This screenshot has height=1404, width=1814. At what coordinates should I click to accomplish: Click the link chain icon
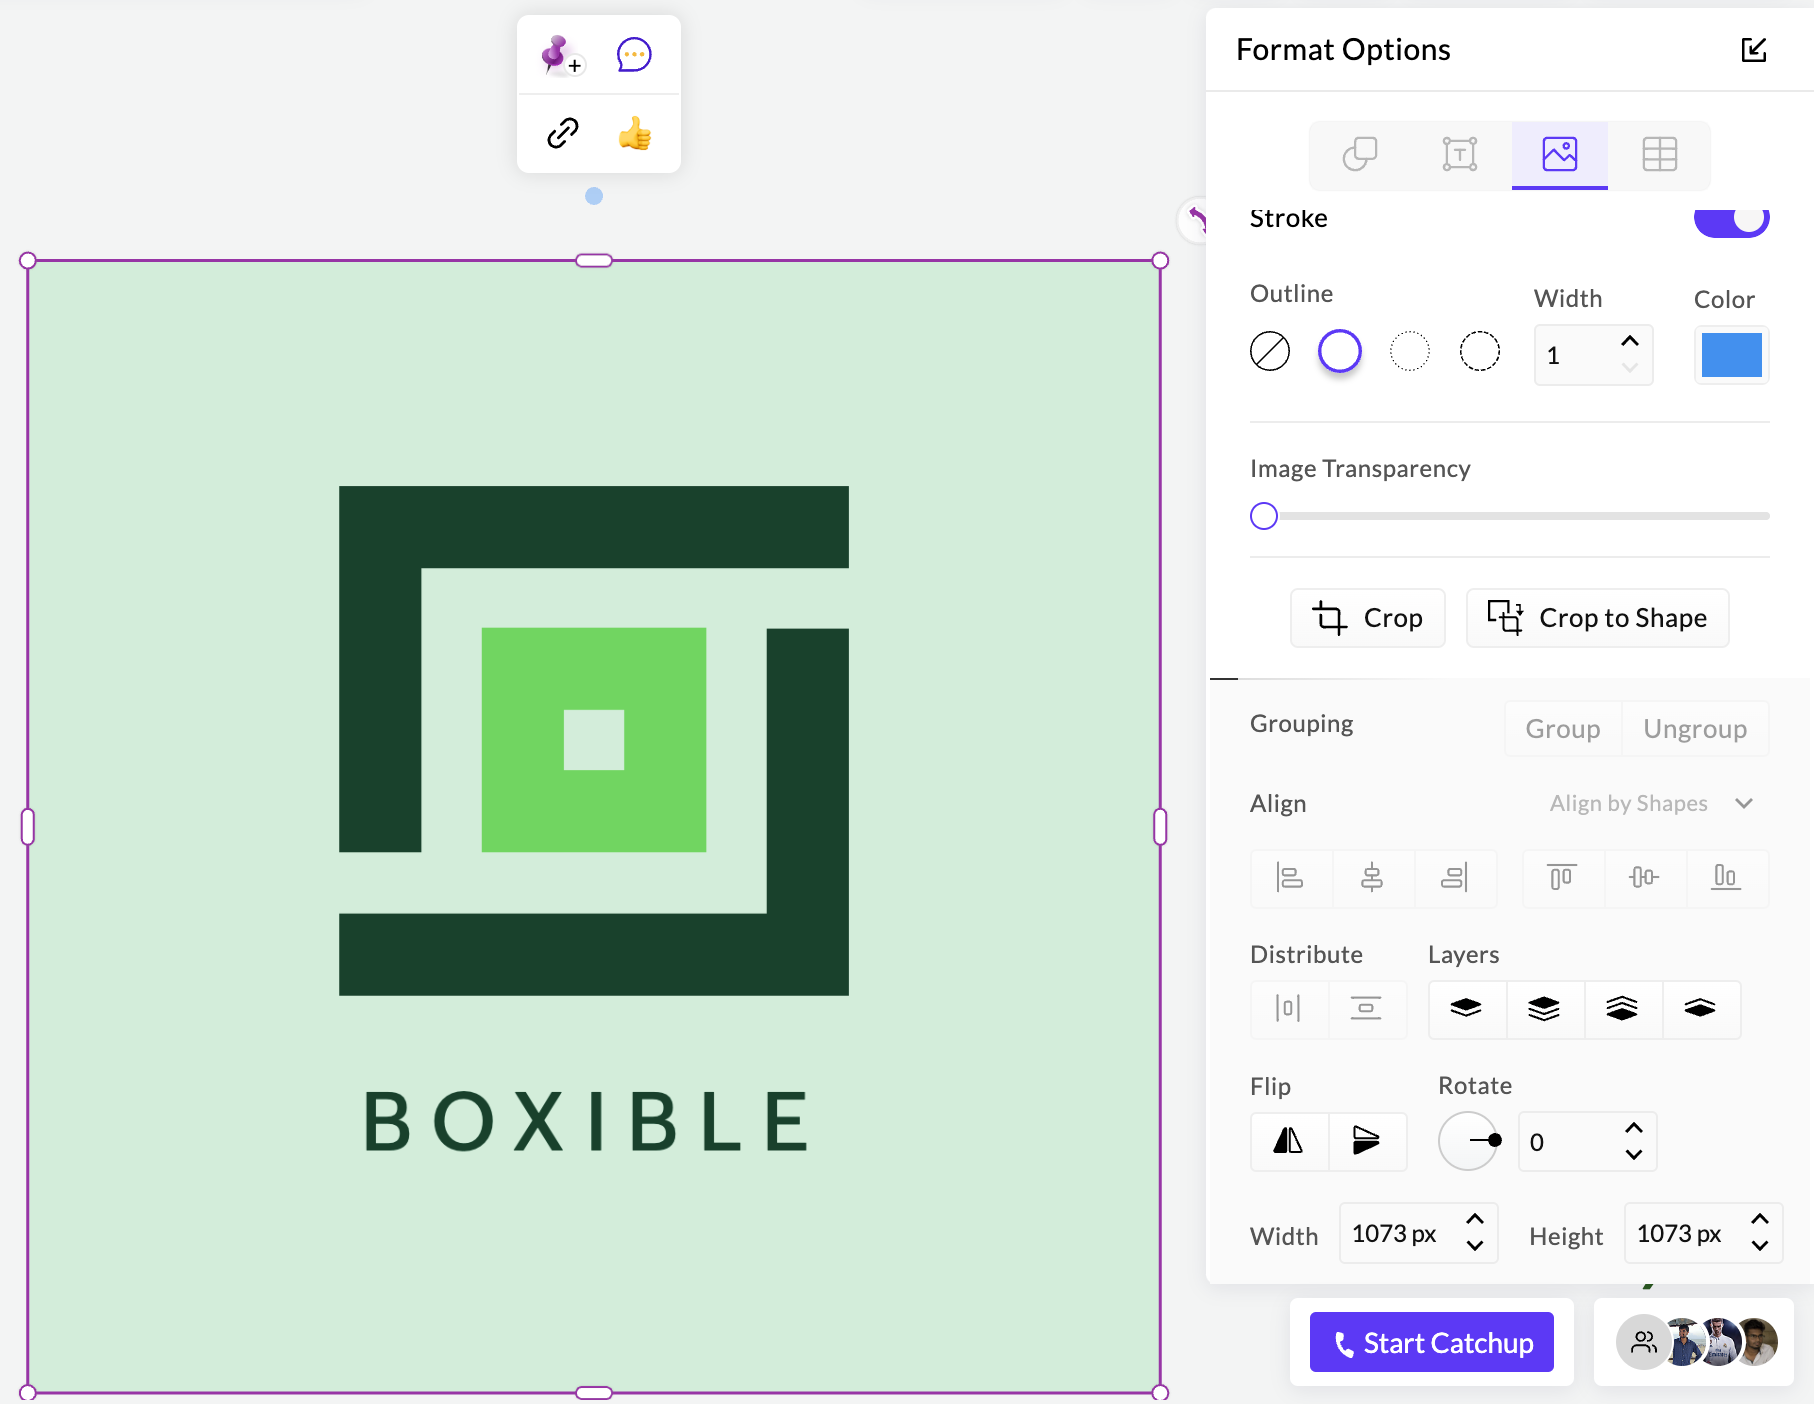[563, 133]
